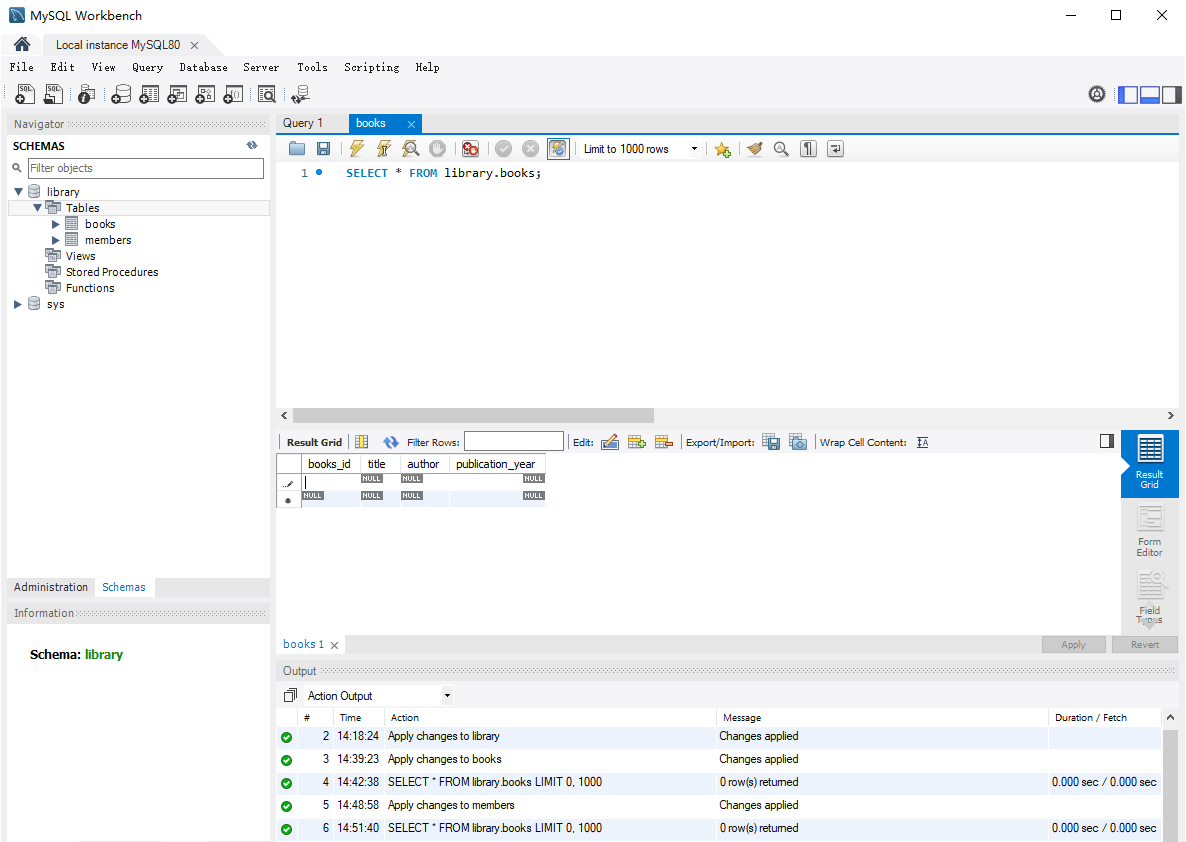Image resolution: width=1186 pixels, height=842 pixels.
Task: Open find panel magnifier icon in editor
Action: tap(781, 149)
